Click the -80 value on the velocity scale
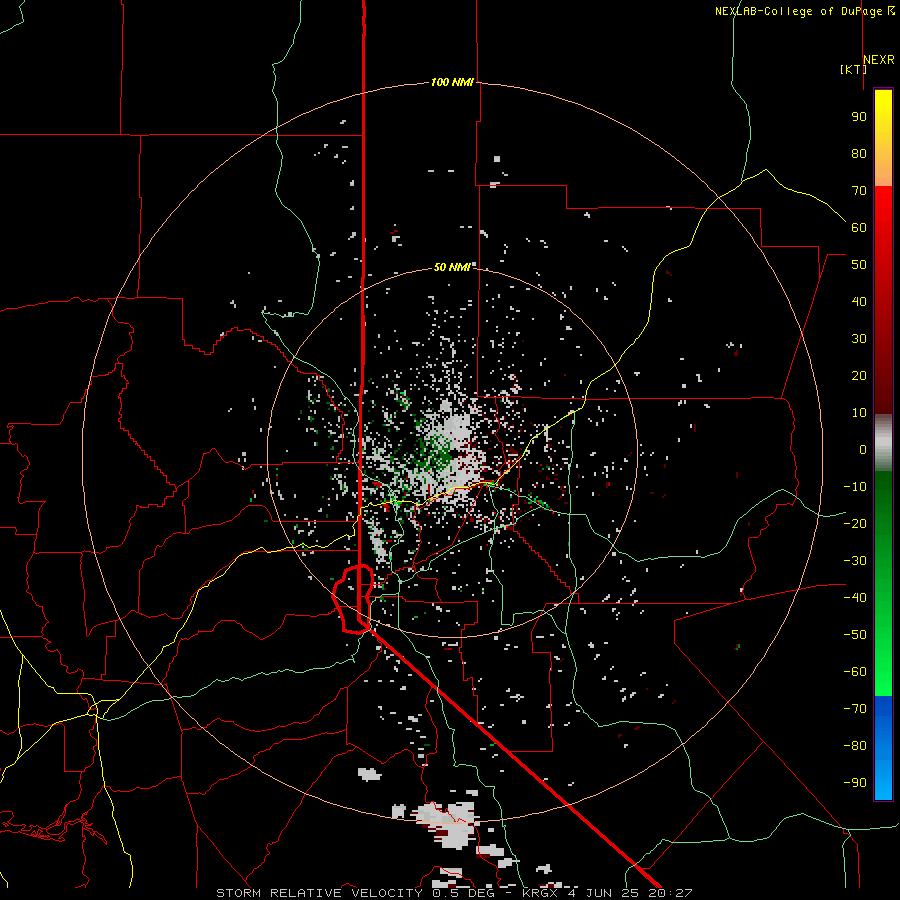This screenshot has height=900, width=900. click(855, 746)
